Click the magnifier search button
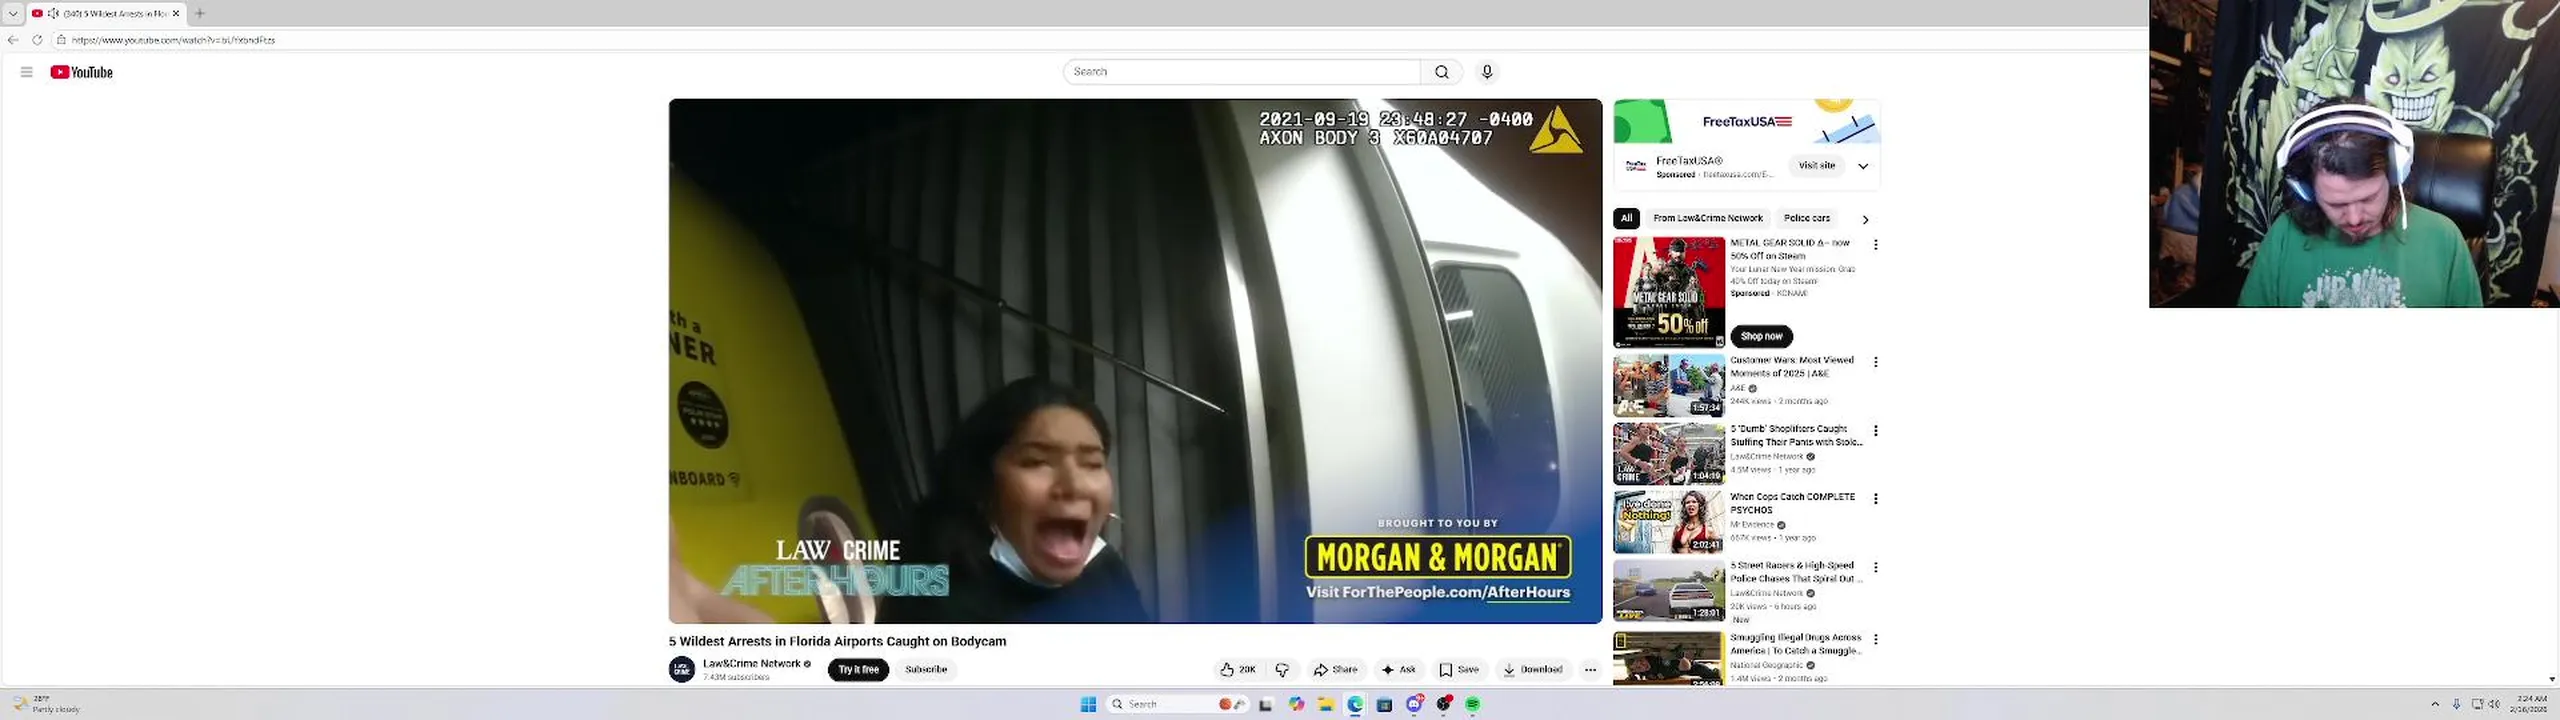The width and height of the screenshot is (2560, 720). coord(1441,72)
